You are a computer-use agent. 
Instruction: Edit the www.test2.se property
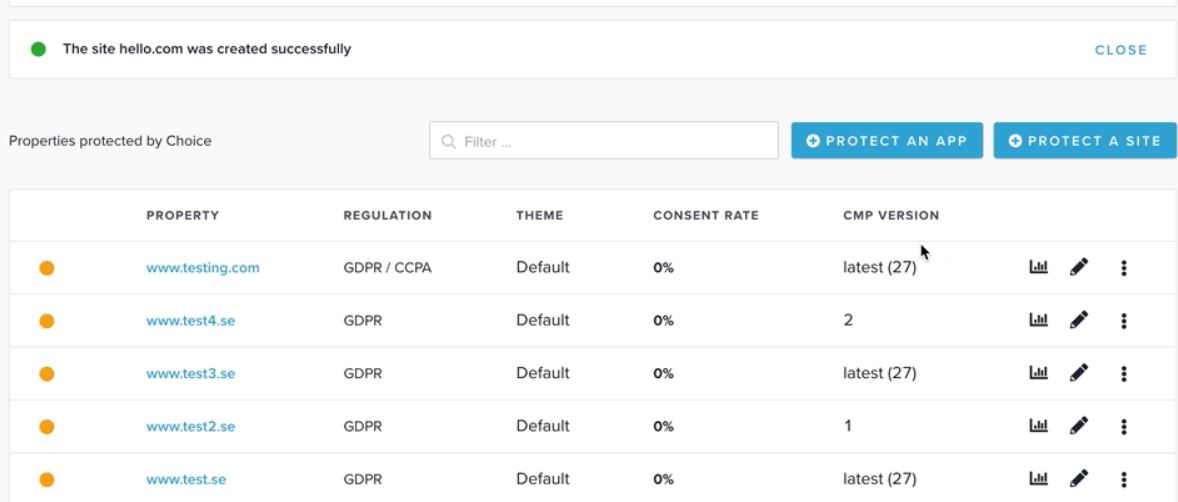[1078, 426]
